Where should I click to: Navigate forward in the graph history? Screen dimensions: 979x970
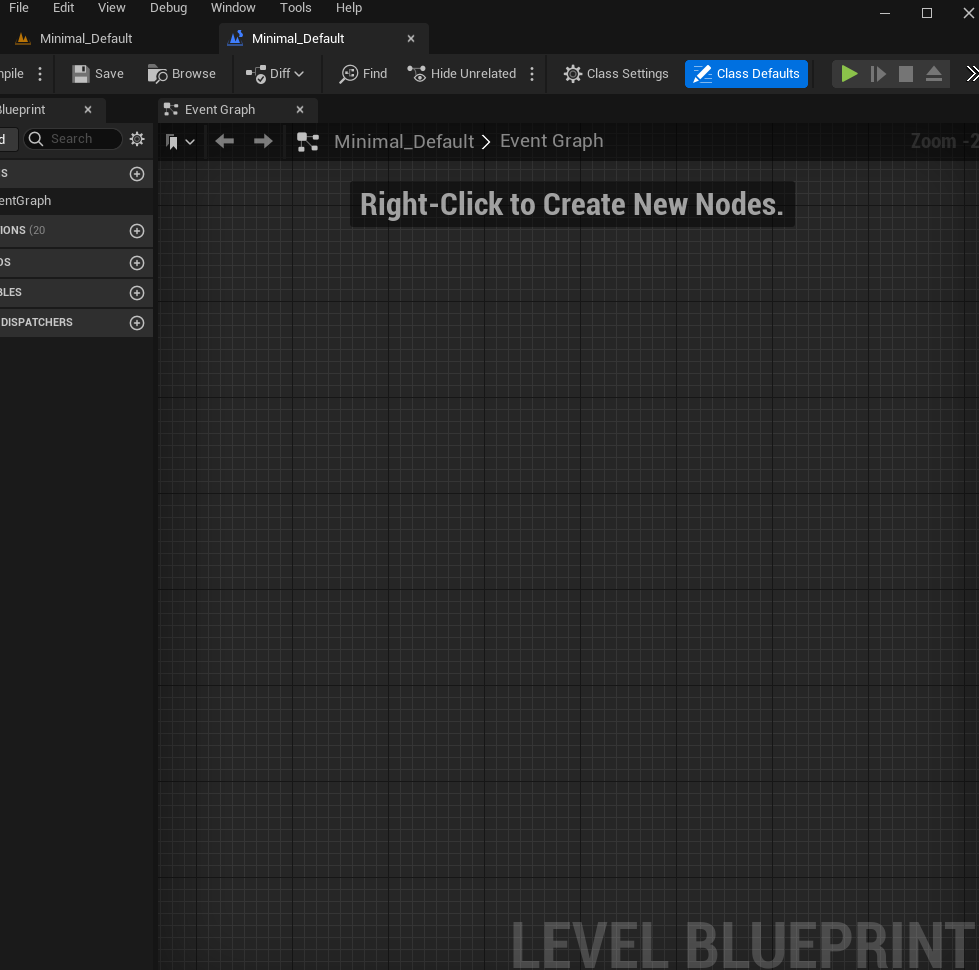(263, 142)
